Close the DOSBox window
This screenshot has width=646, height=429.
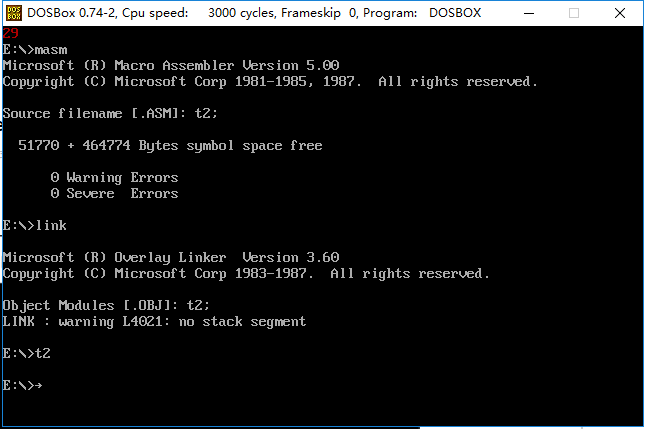pyautogui.click(x=620, y=13)
